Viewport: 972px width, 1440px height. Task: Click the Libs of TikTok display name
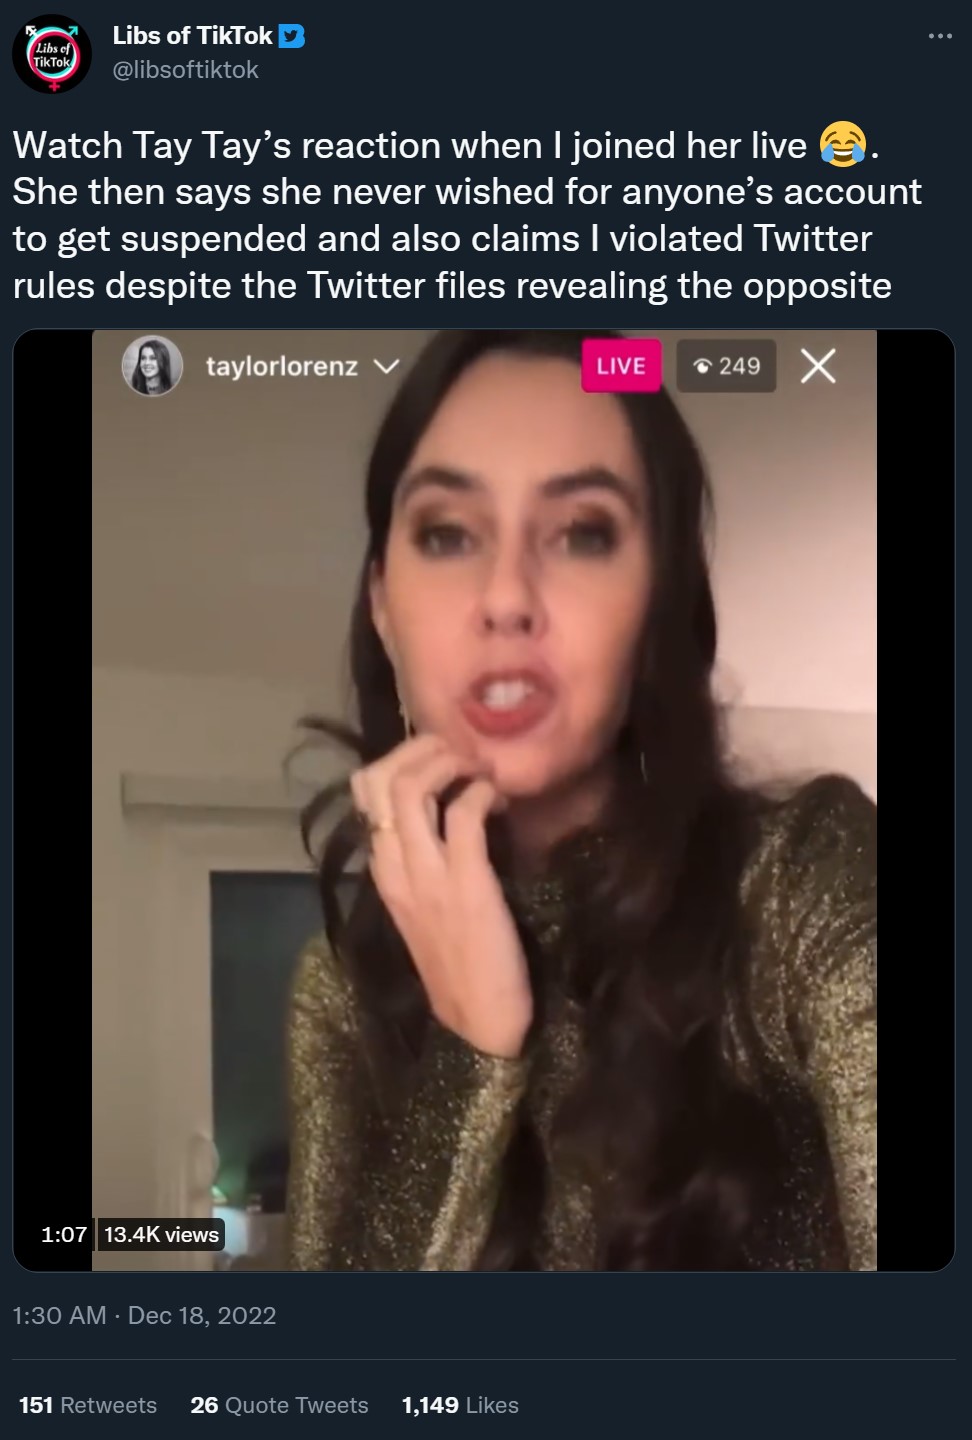coord(192,36)
